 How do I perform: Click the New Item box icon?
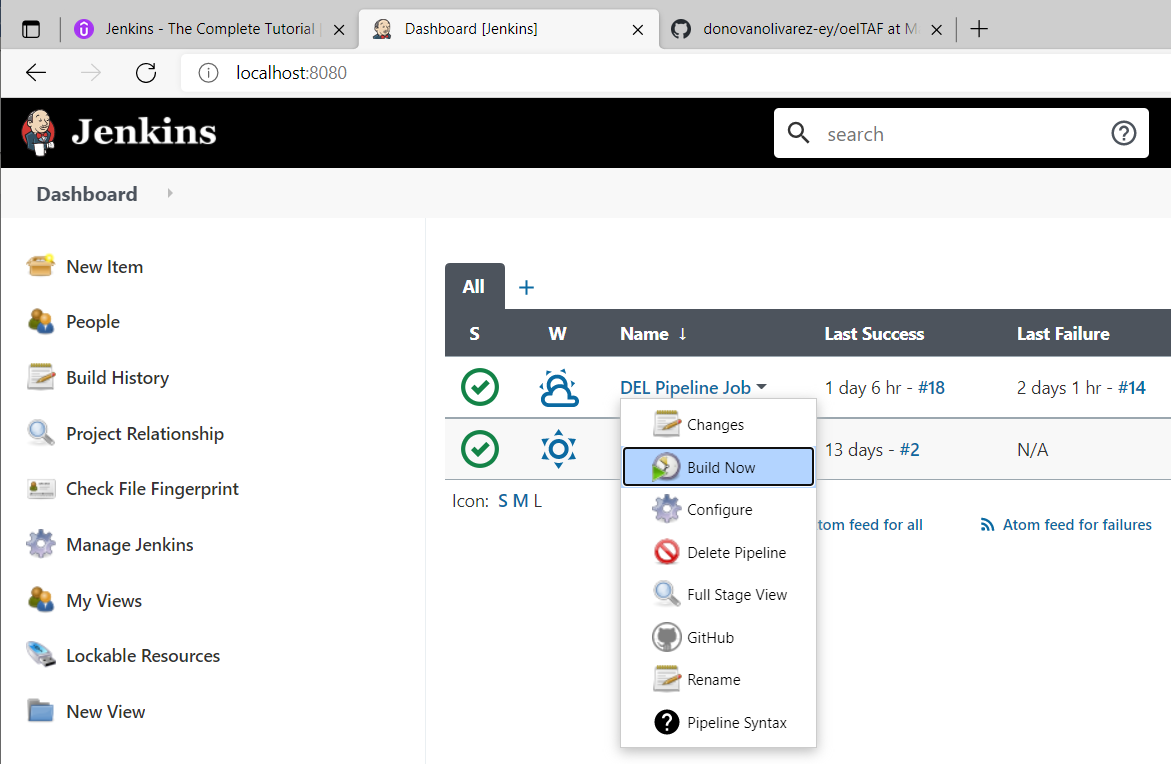coord(40,266)
